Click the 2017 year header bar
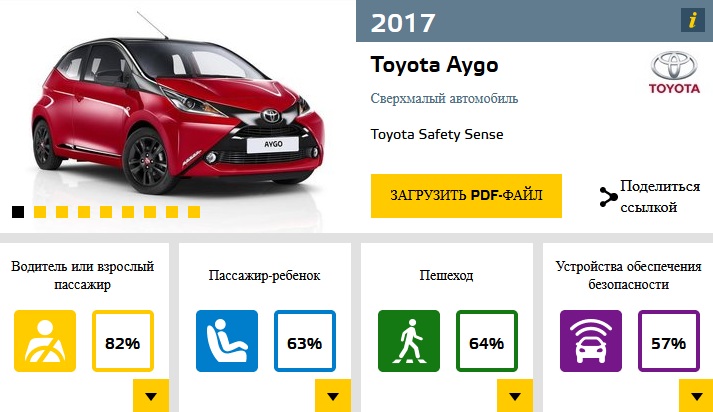This screenshot has height=412, width=713. 534,21
